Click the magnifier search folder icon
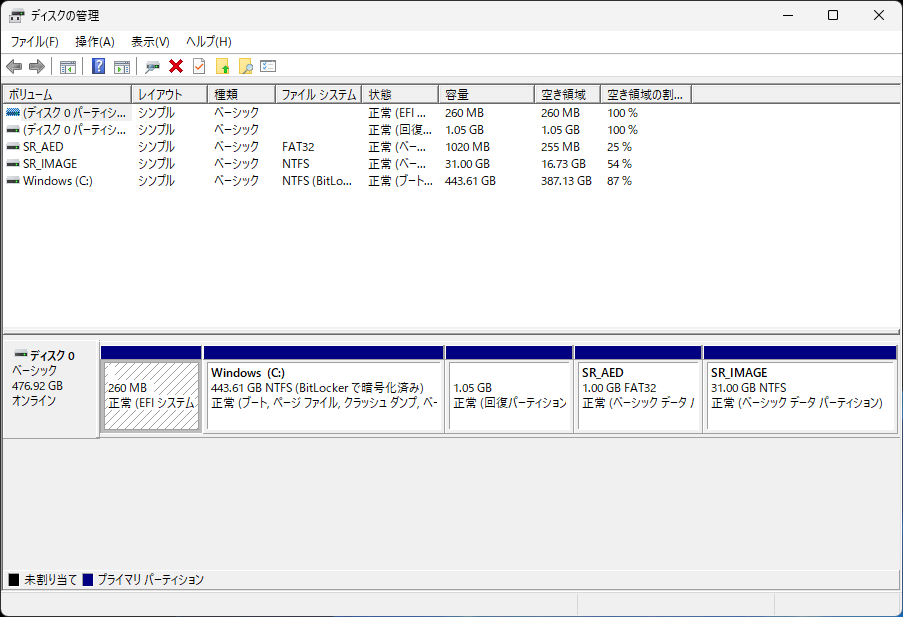903x617 pixels. 245,67
